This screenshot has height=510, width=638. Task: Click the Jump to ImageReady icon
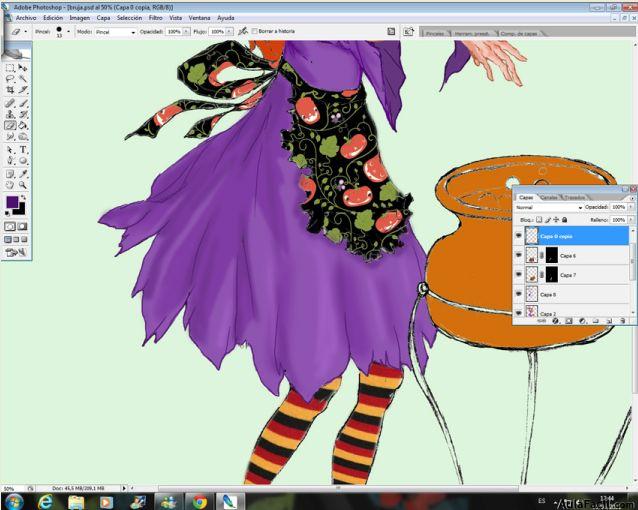[16, 253]
